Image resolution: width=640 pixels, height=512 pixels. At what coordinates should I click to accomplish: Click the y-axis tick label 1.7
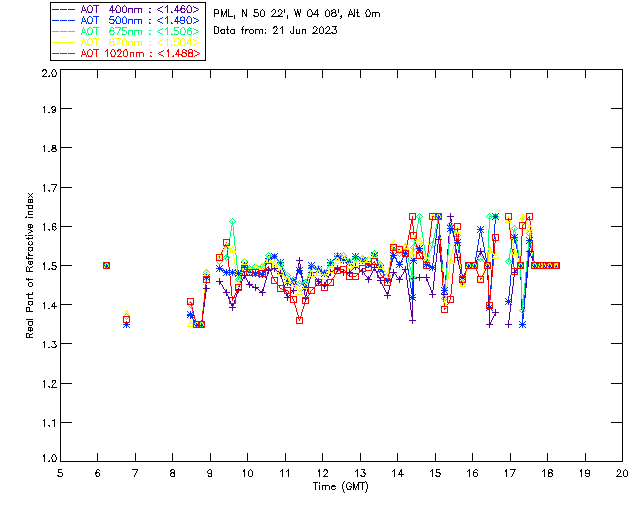(49, 187)
